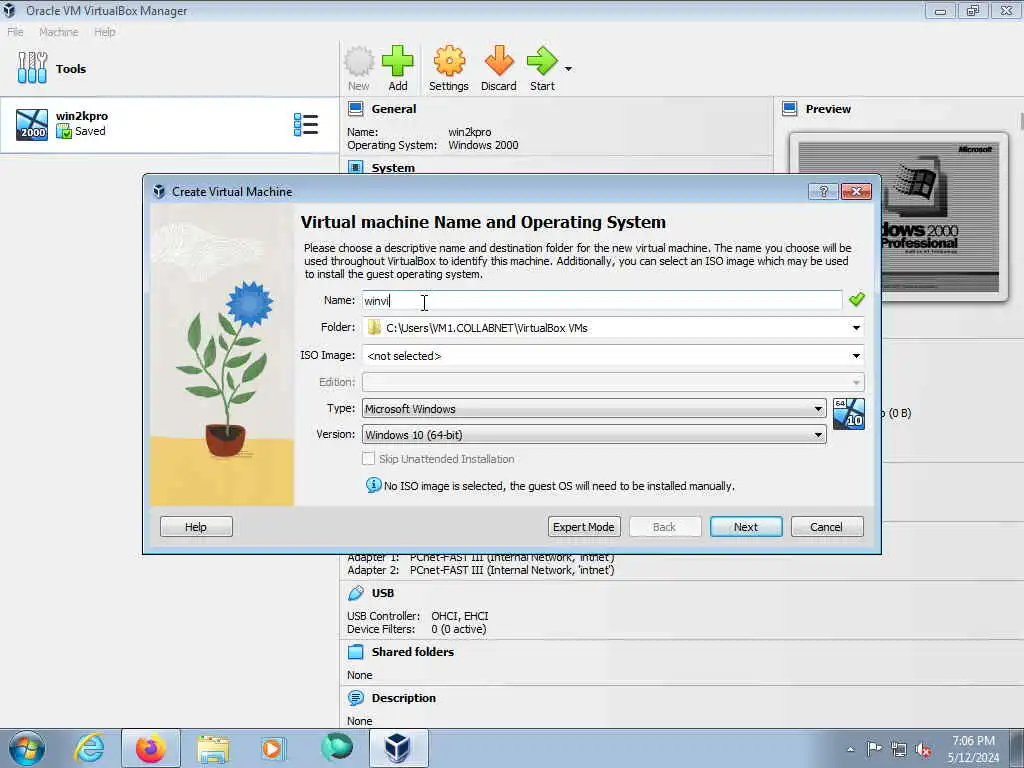Click the New machine toolbar icon

click(x=359, y=61)
